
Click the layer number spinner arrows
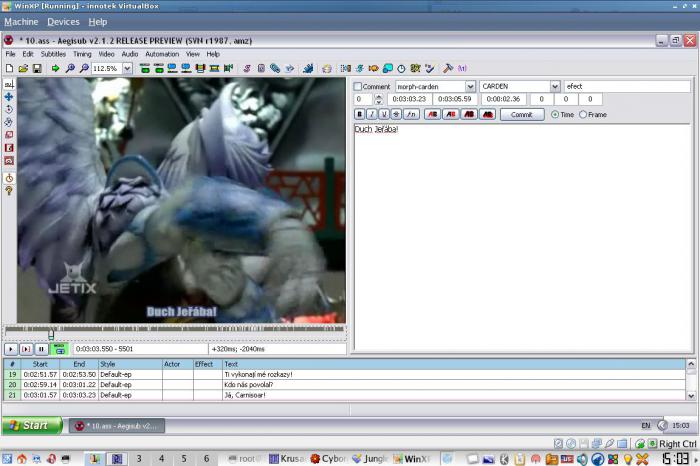point(379,99)
